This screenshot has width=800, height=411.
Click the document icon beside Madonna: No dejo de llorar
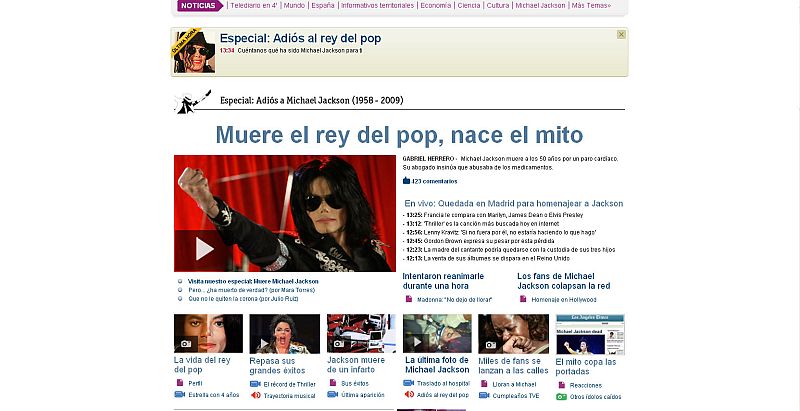point(409,299)
